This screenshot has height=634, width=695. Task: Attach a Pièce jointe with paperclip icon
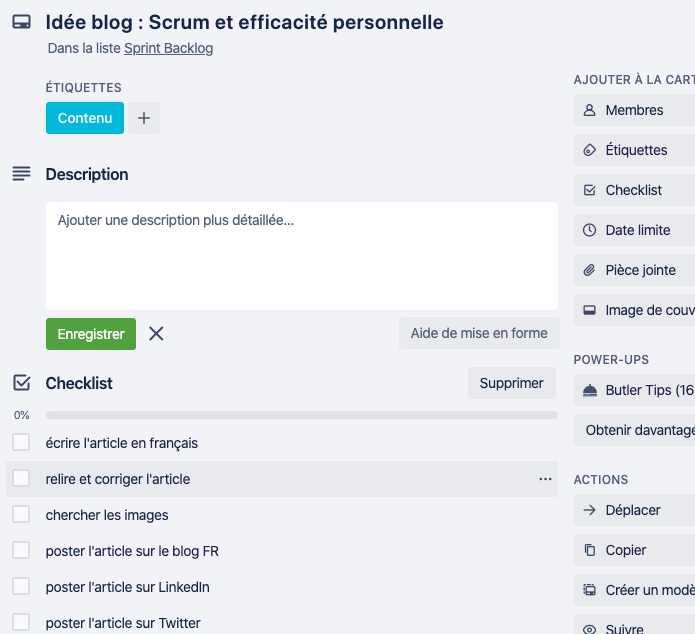click(634, 270)
